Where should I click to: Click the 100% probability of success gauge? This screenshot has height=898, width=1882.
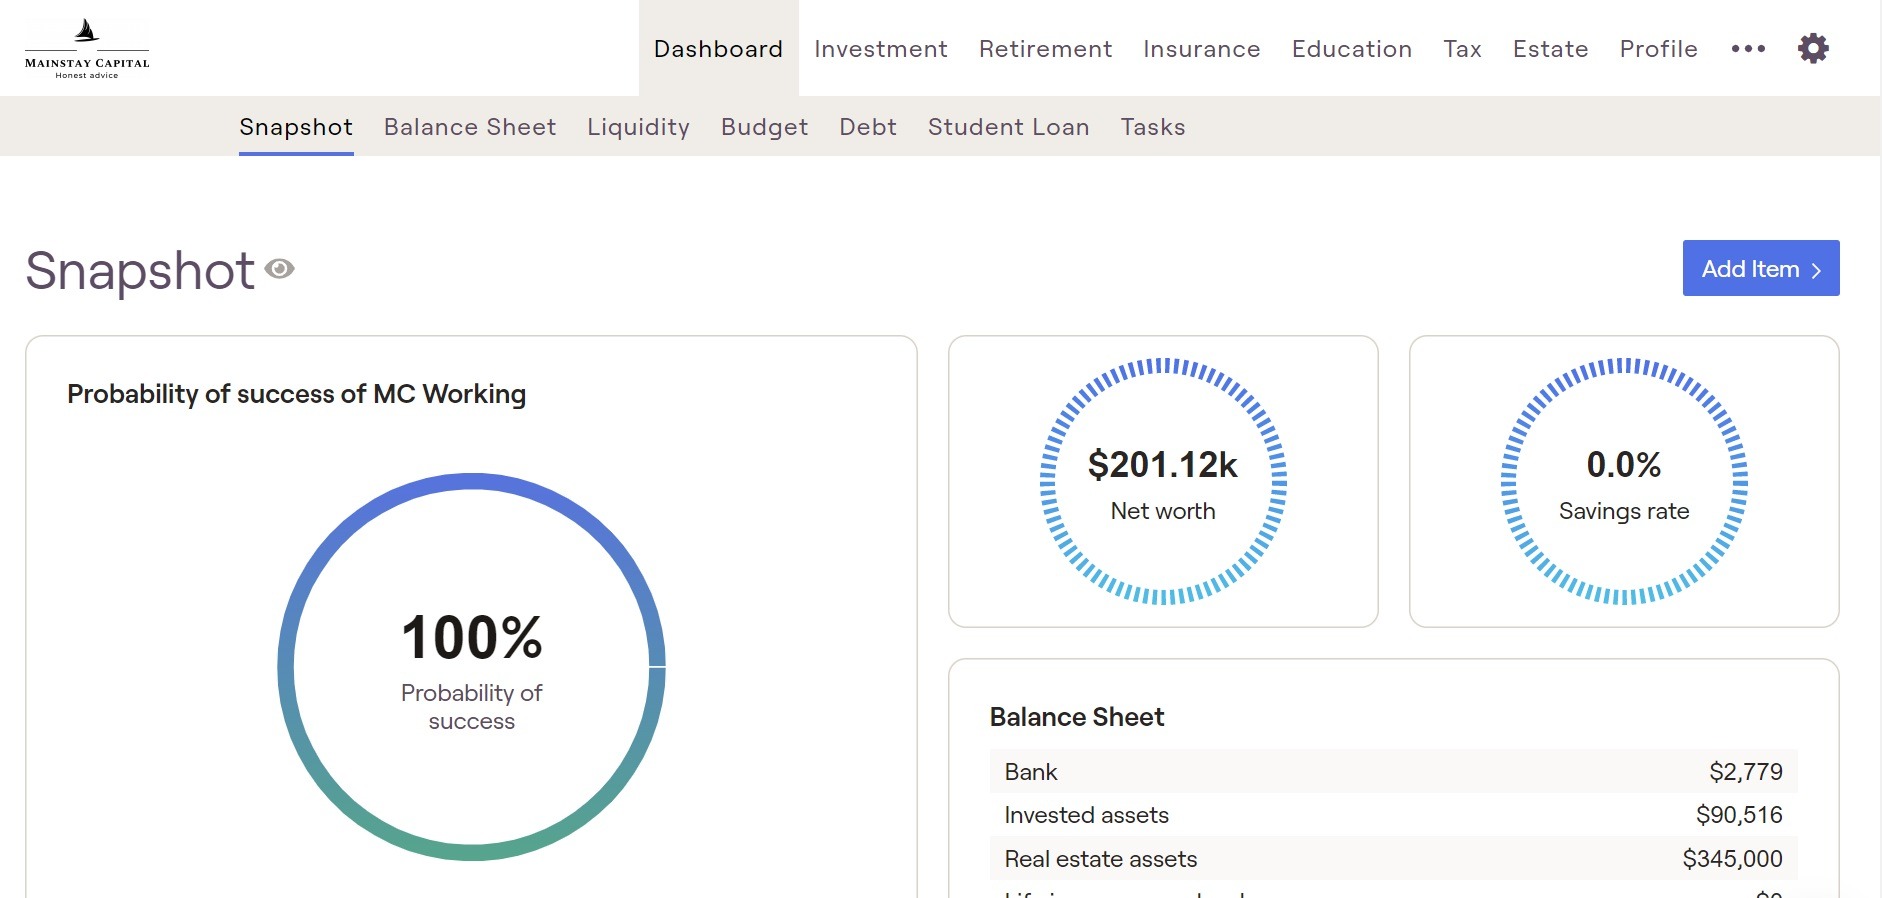471,667
